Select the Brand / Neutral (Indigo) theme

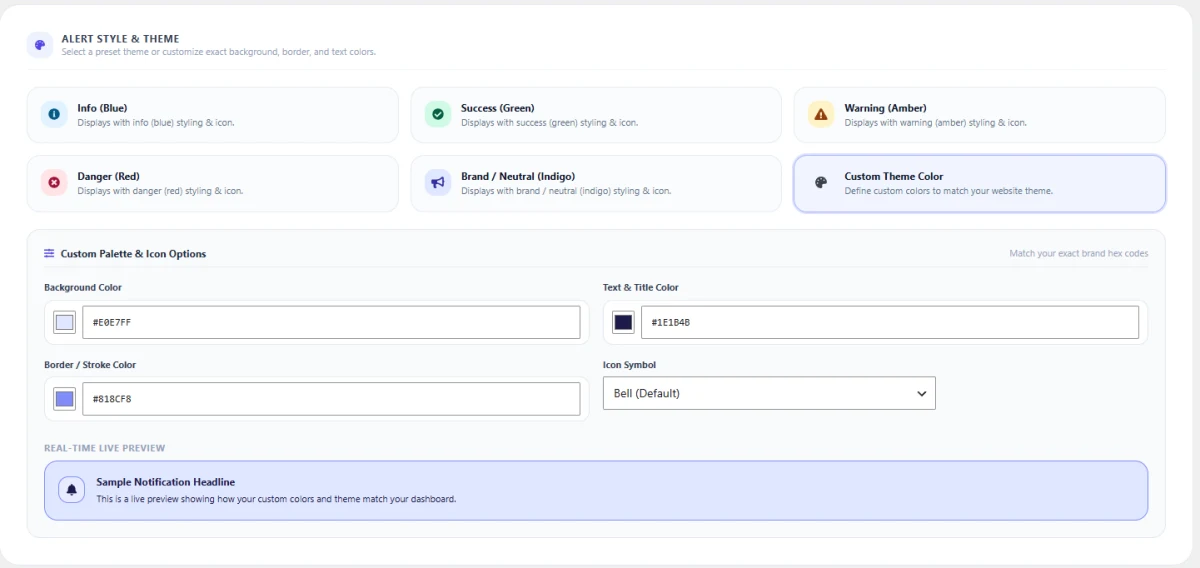tap(596, 183)
